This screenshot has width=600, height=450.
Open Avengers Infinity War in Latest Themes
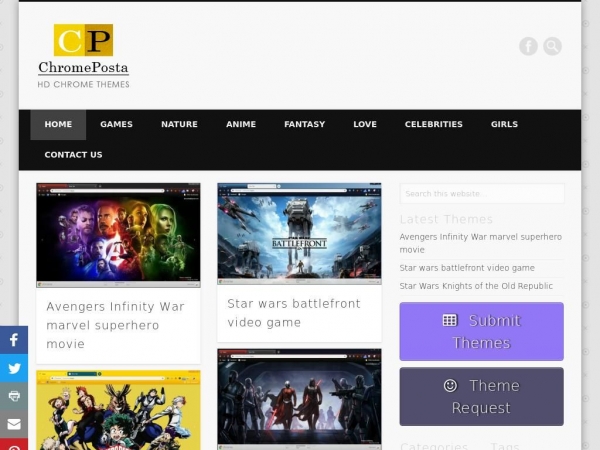pos(481,243)
